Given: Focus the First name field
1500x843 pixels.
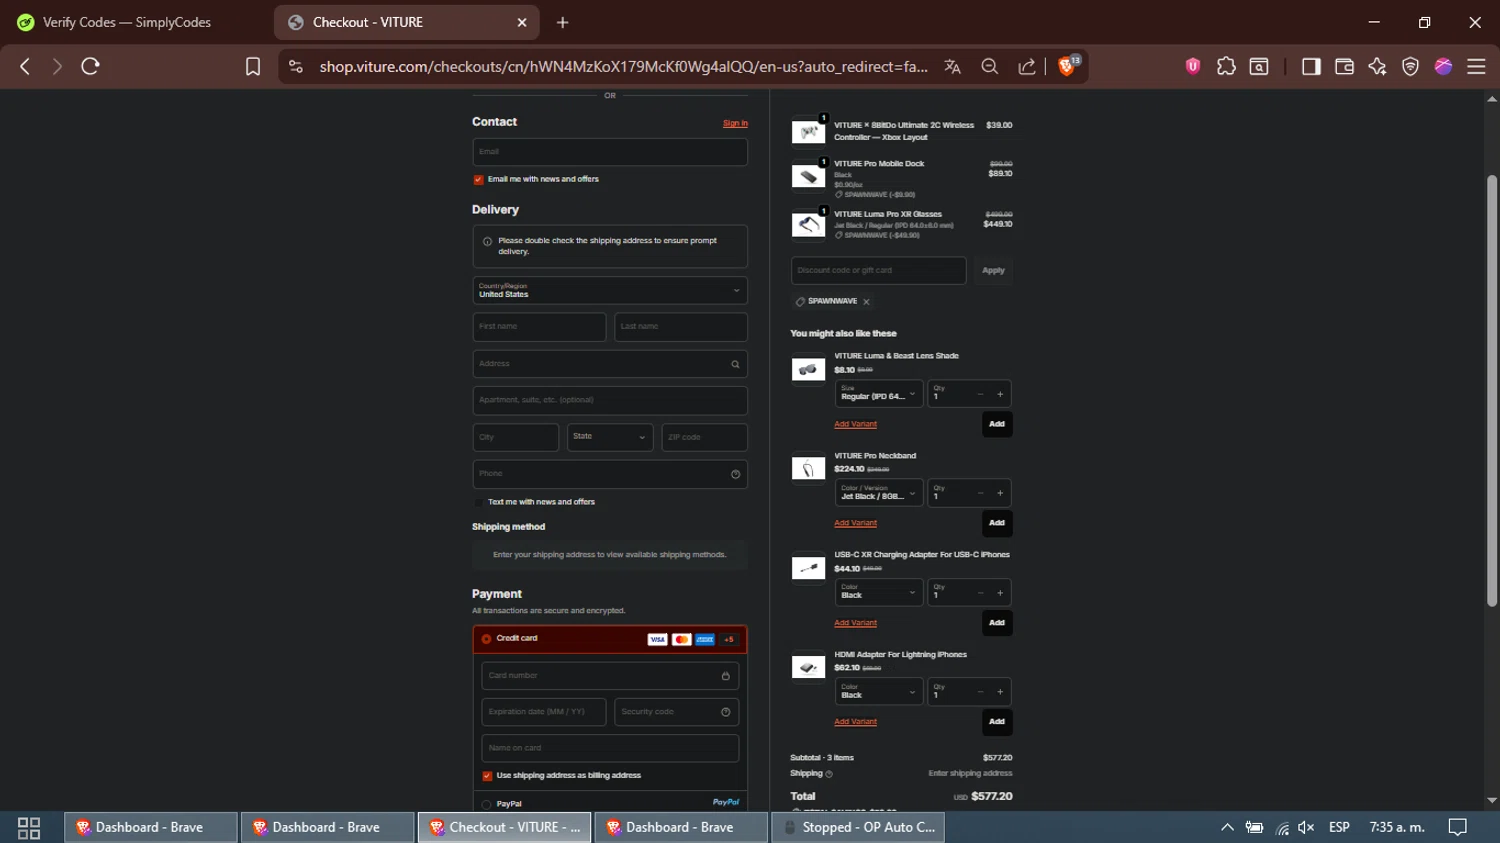Looking at the screenshot, I should [539, 327].
